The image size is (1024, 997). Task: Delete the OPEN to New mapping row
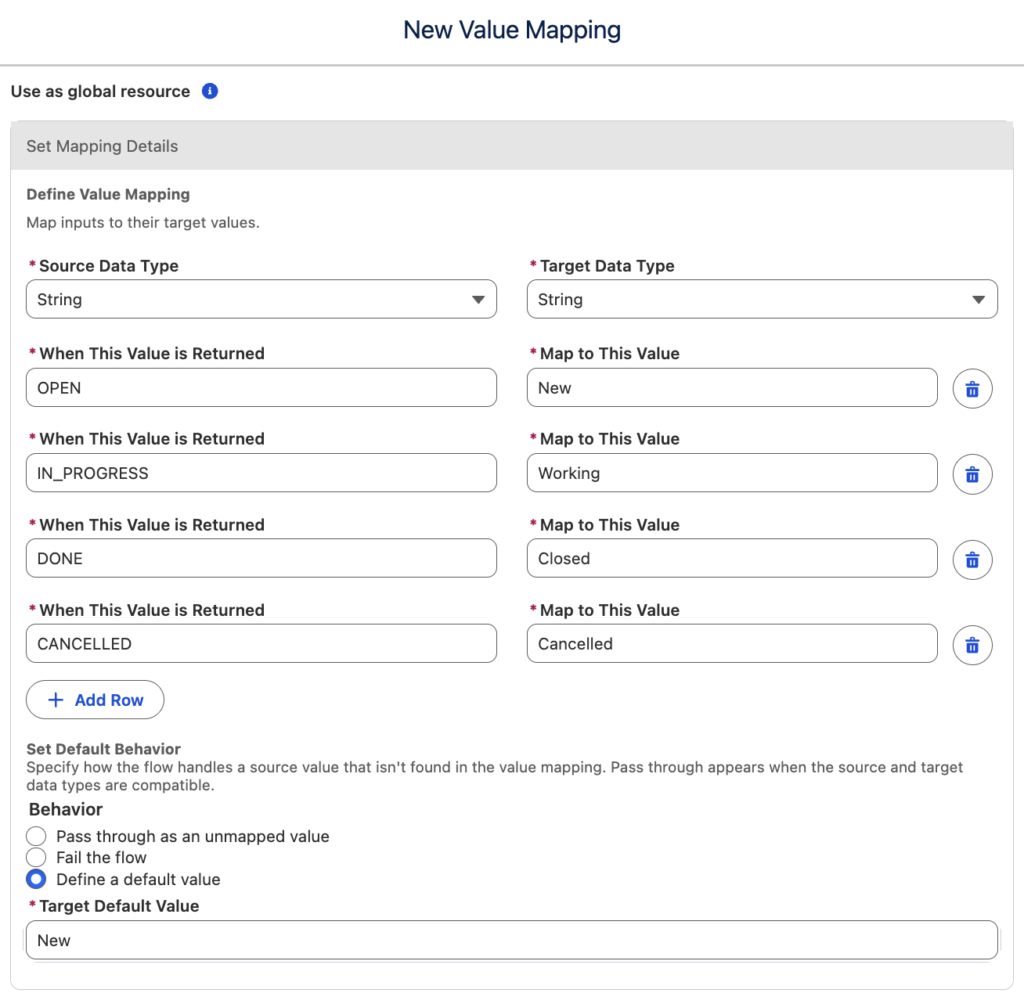tap(972, 388)
